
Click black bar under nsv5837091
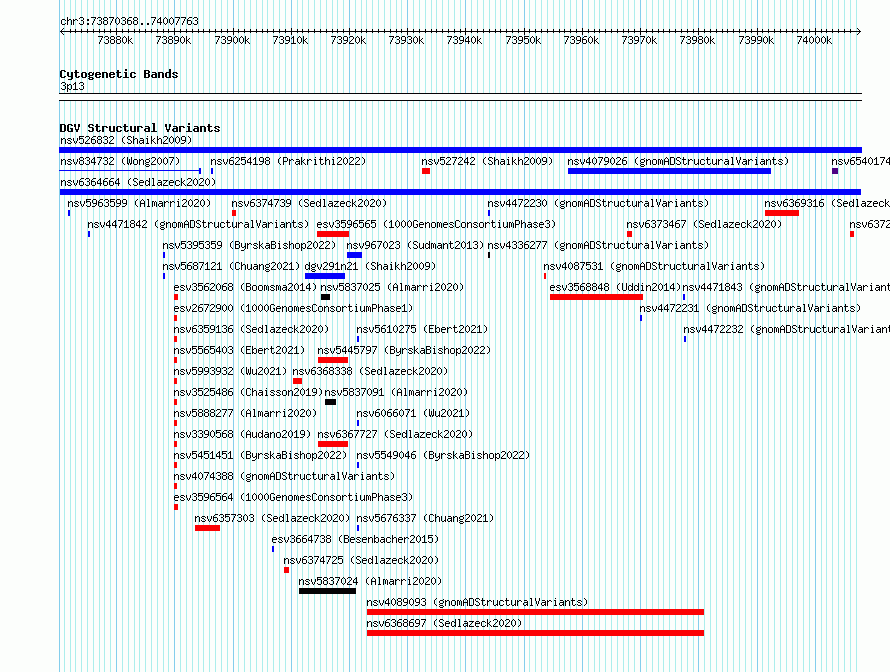(330, 402)
